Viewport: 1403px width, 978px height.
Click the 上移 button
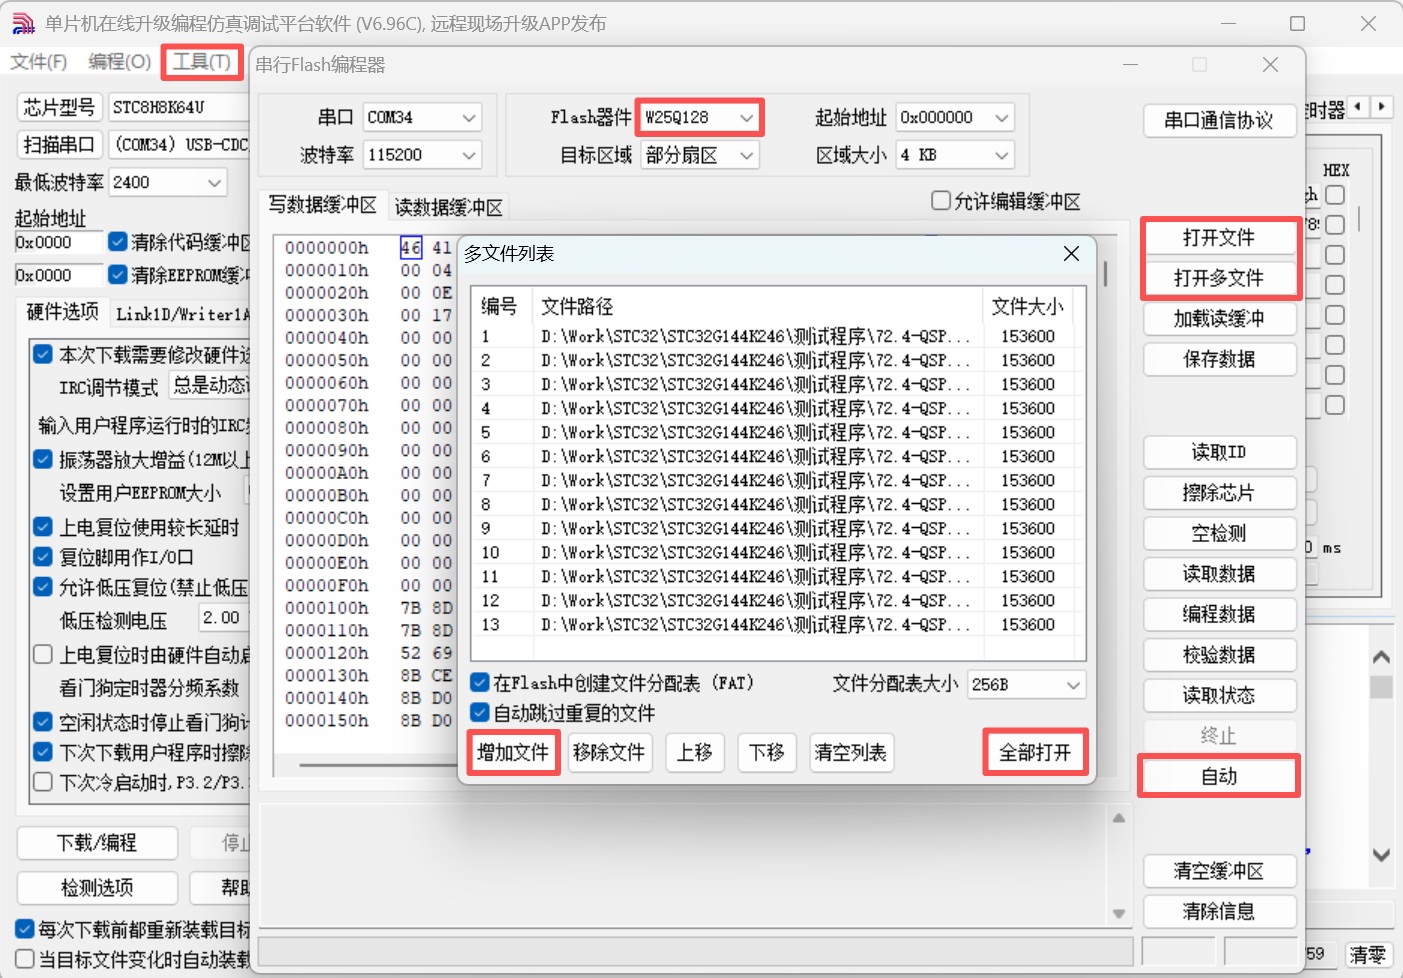coord(695,752)
